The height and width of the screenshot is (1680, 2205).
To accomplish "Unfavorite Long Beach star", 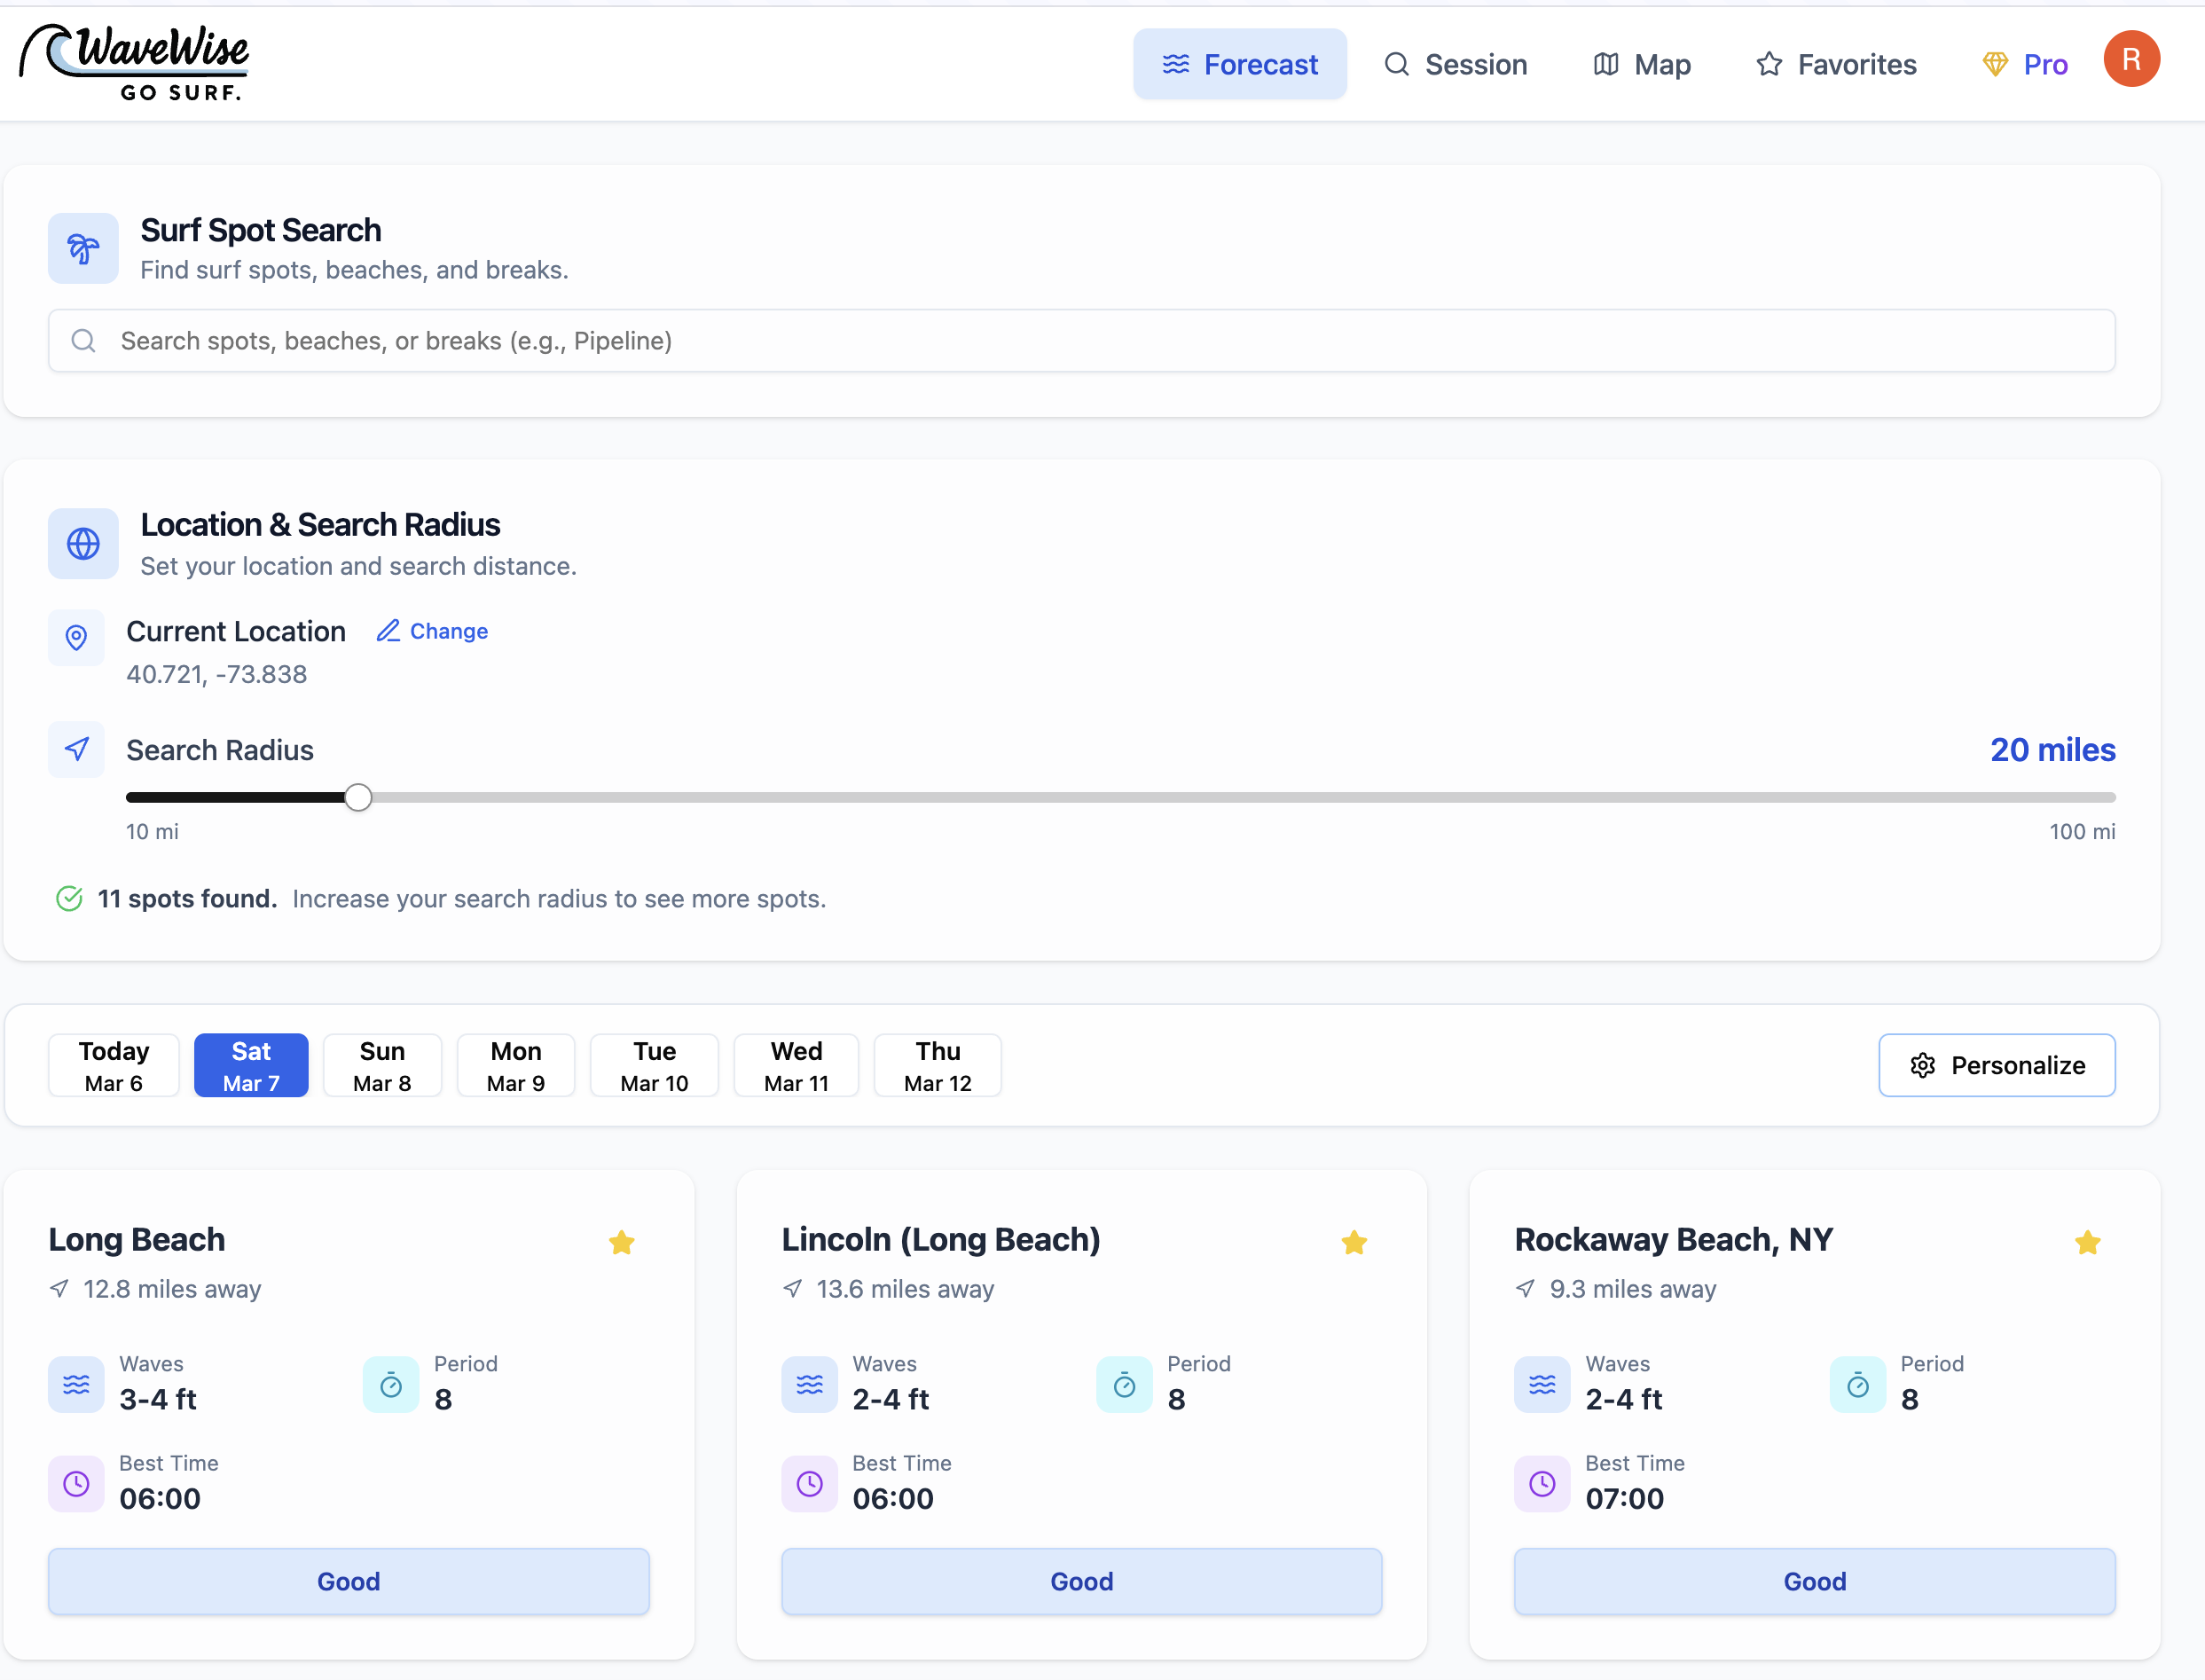I will tap(621, 1243).
